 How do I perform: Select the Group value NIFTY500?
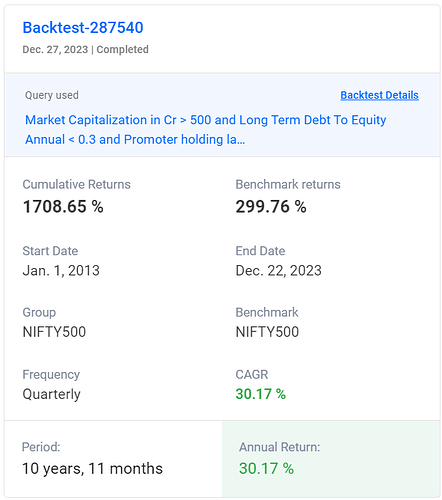coord(54,332)
